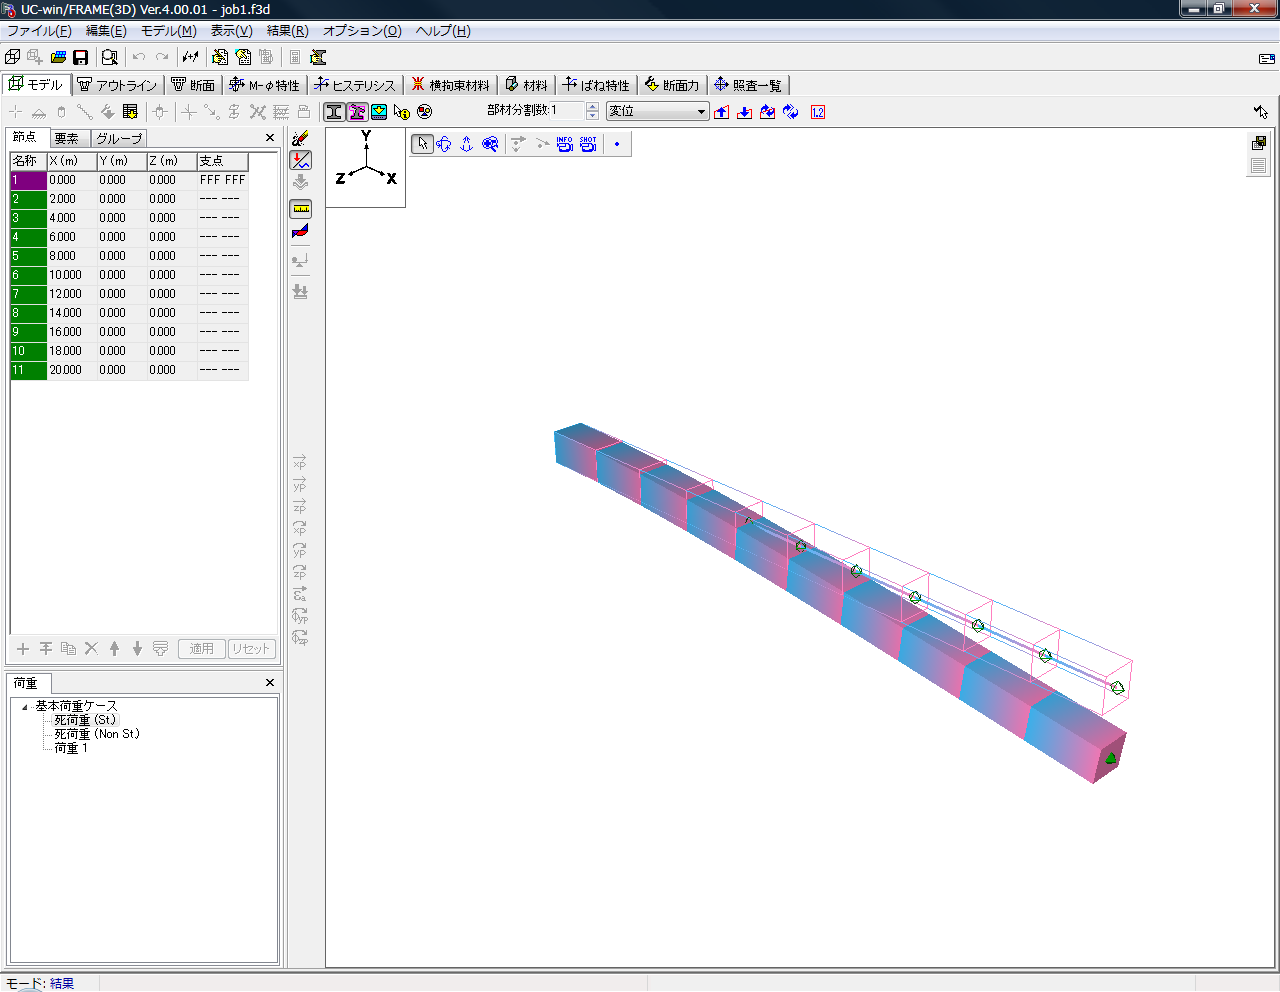Toggle the load diagram button in sidebar
This screenshot has width=1280, height=992.
pyautogui.click(x=300, y=160)
